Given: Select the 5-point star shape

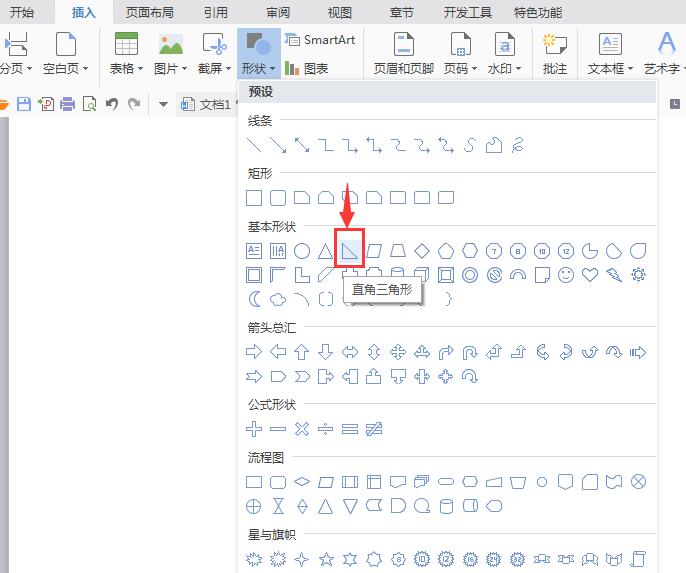Looking at the screenshot, I should click(326, 559).
